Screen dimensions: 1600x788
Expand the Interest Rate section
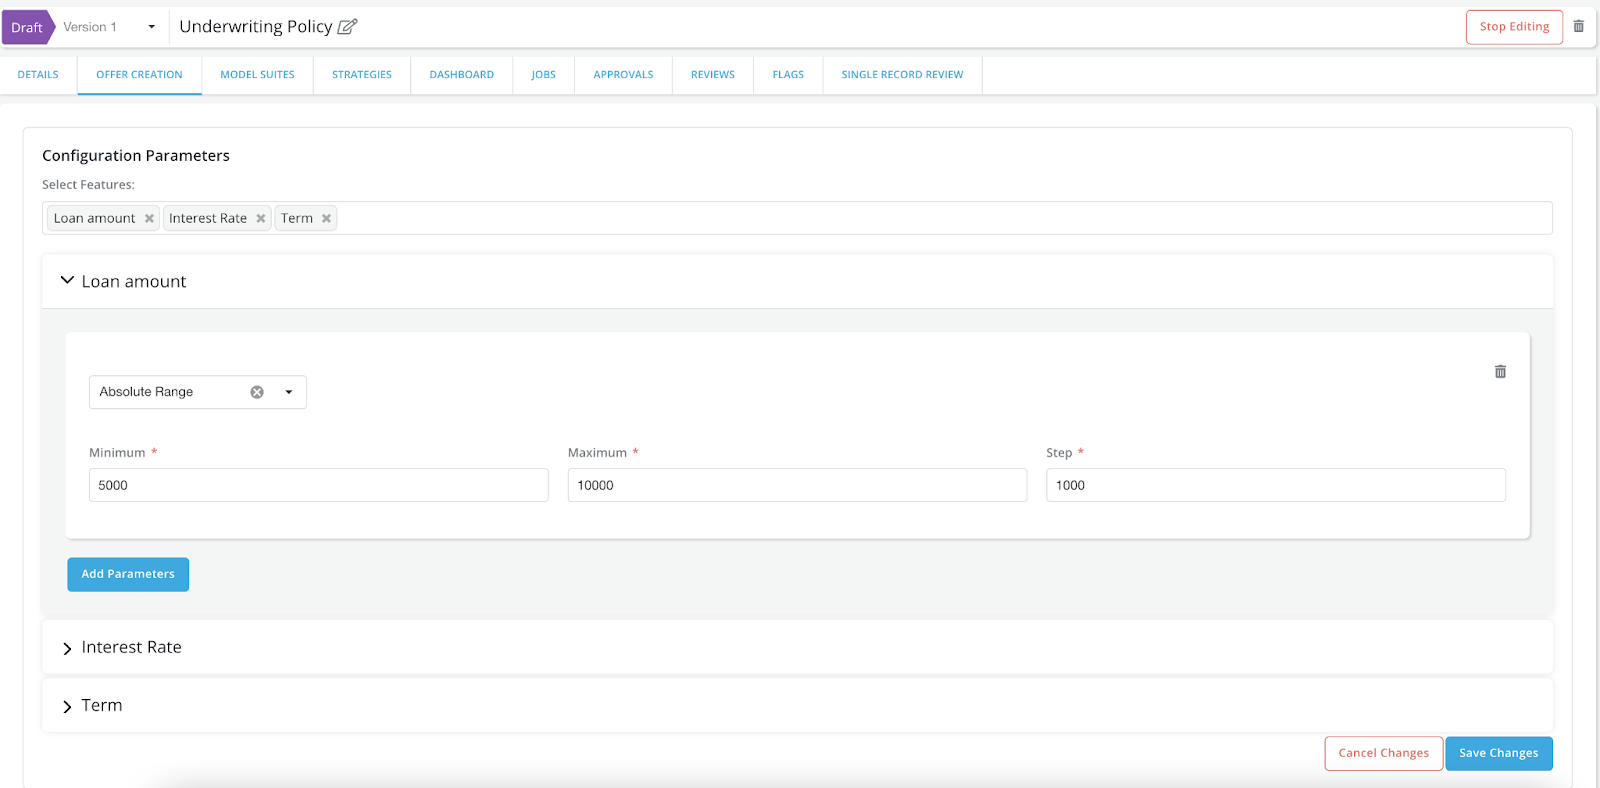[x=68, y=648]
